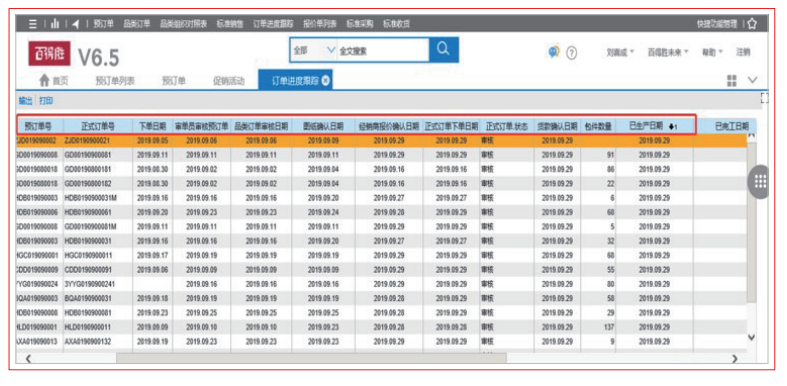The width and height of the screenshot is (787, 386).
Task: Switch to the 促销活动 tab
Action: (228, 81)
